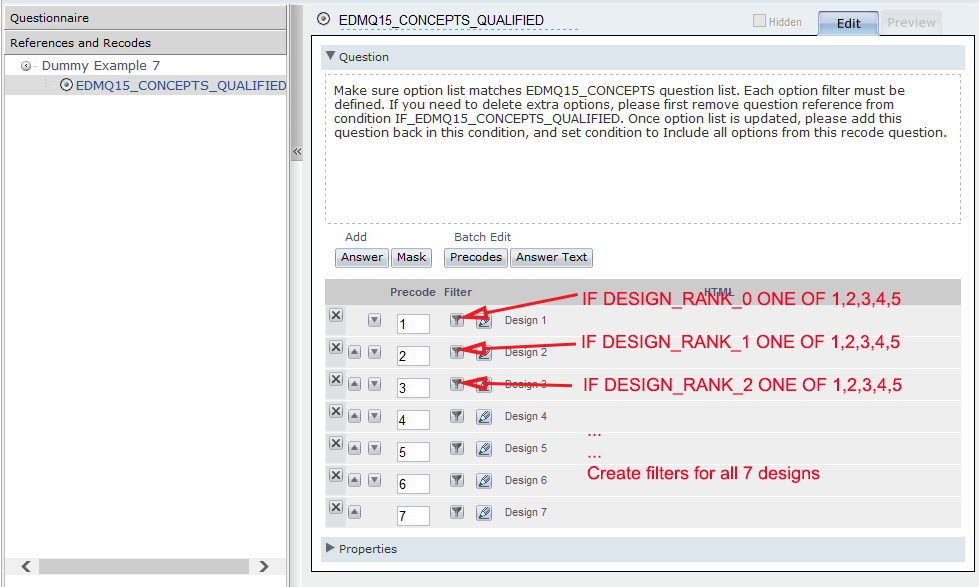Delete the Design 6 answer row

pyautogui.click(x=336, y=475)
